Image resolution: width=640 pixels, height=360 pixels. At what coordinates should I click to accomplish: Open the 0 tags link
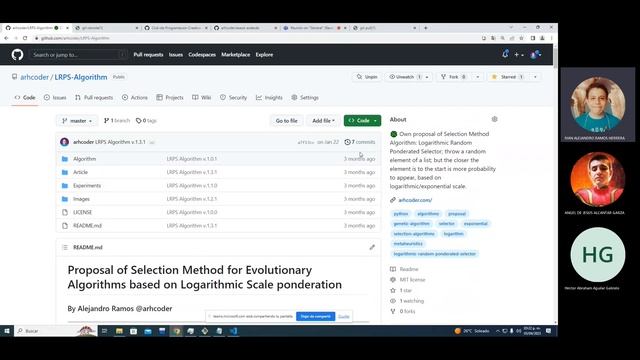pos(146,121)
